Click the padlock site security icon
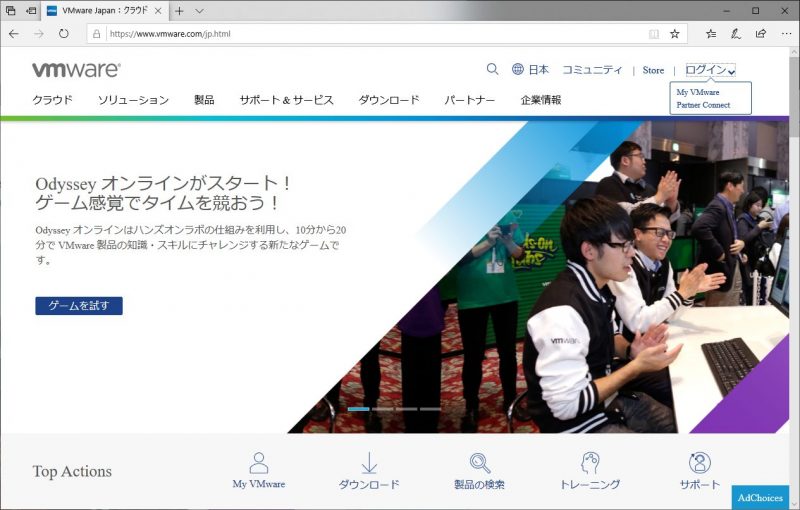Screen dimensions: 800x510 [96, 34]
